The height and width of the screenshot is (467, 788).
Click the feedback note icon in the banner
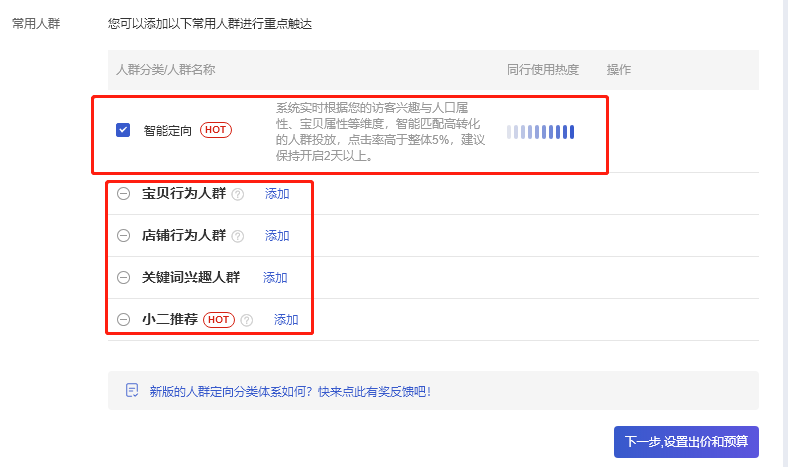(132, 391)
